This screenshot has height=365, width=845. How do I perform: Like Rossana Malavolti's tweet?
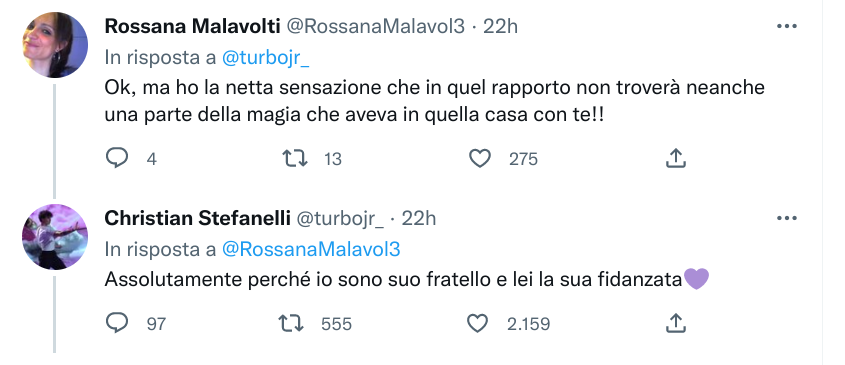pos(480,159)
